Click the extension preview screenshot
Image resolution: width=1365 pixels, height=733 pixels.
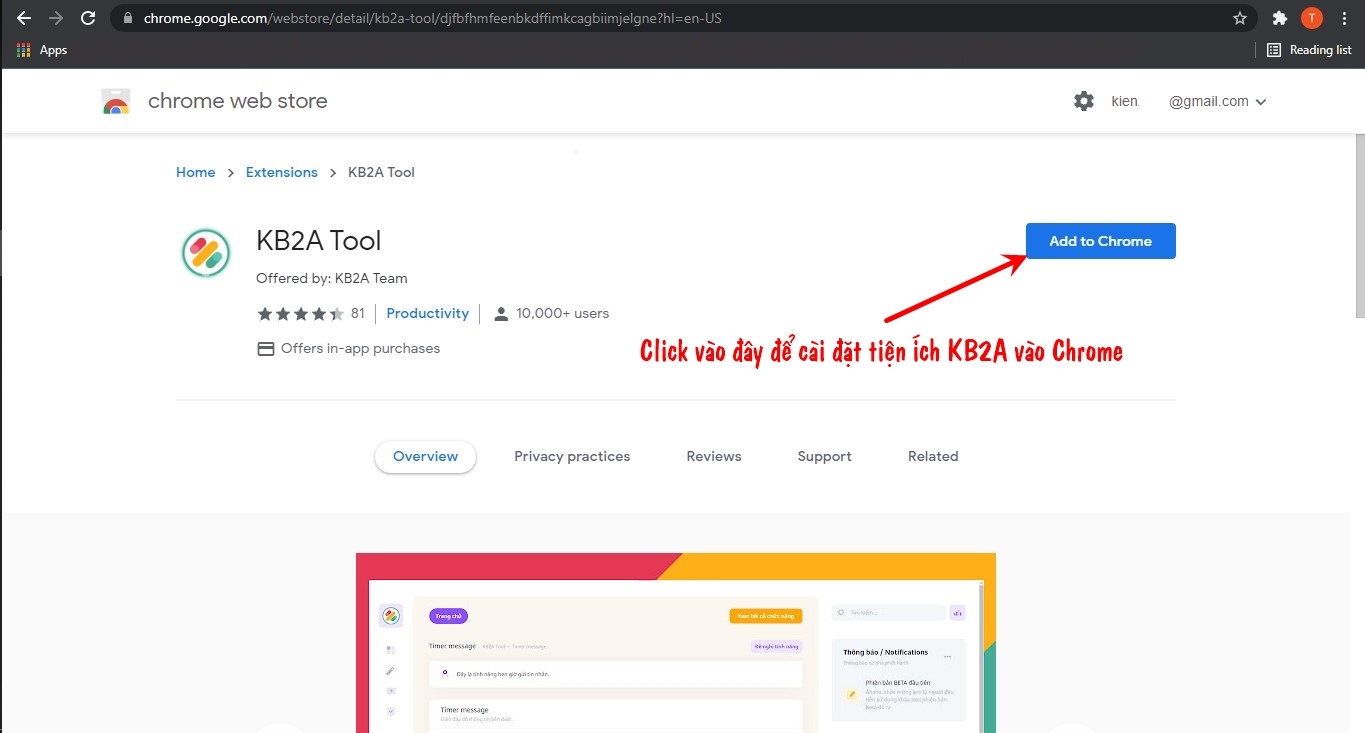coord(676,643)
